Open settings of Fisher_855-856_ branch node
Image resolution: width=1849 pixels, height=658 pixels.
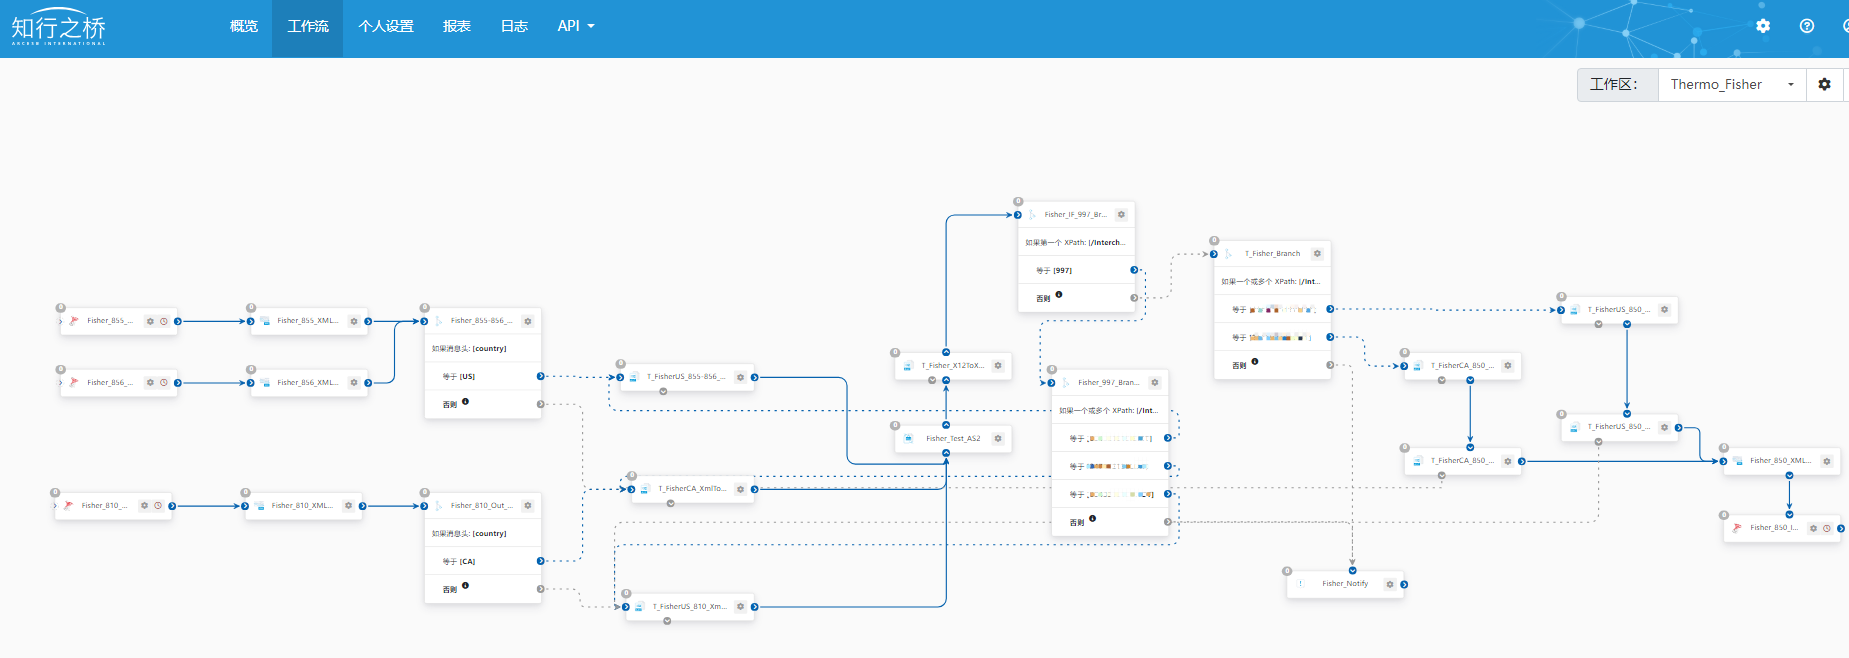[528, 322]
